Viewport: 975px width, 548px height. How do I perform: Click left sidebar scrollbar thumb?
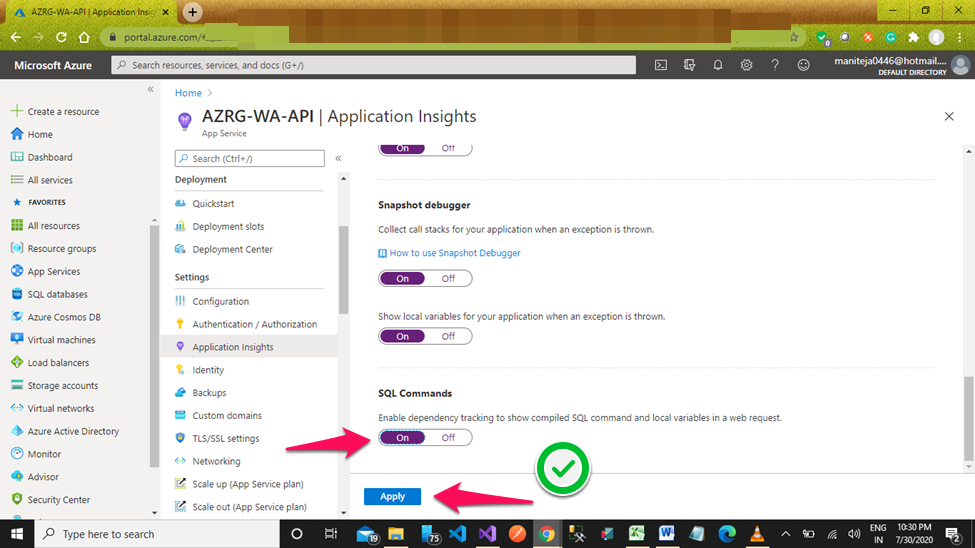click(154, 345)
